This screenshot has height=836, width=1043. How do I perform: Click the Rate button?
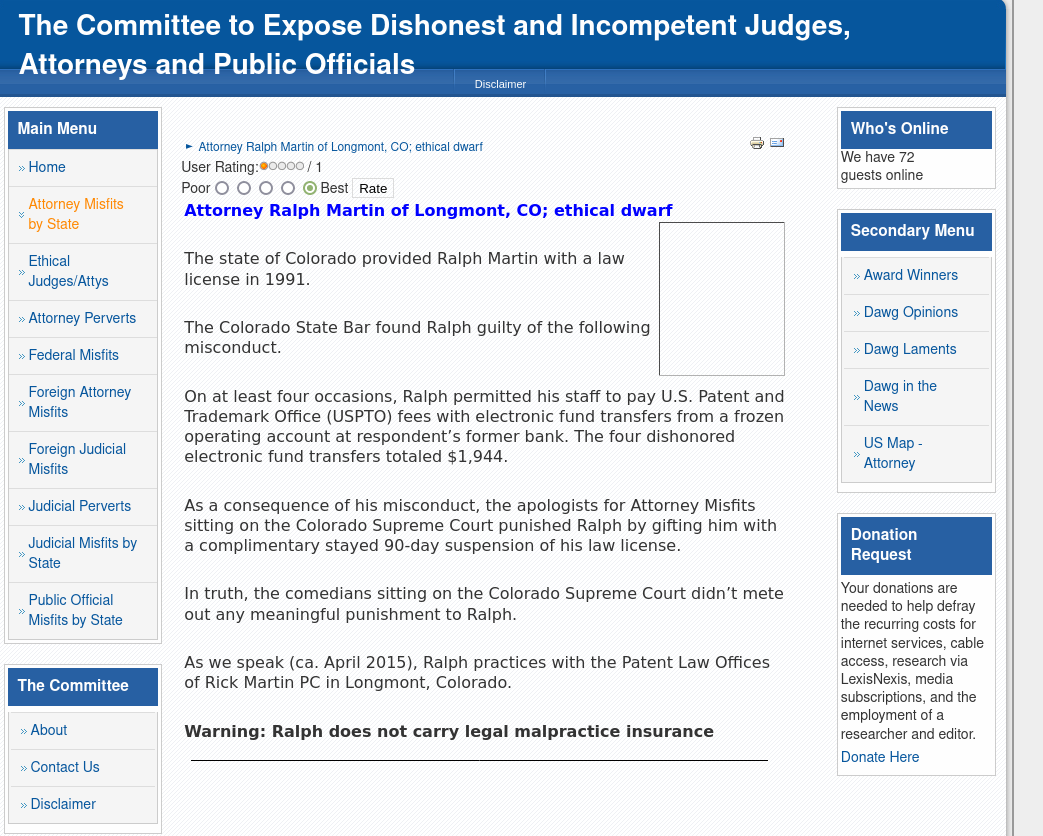[373, 188]
